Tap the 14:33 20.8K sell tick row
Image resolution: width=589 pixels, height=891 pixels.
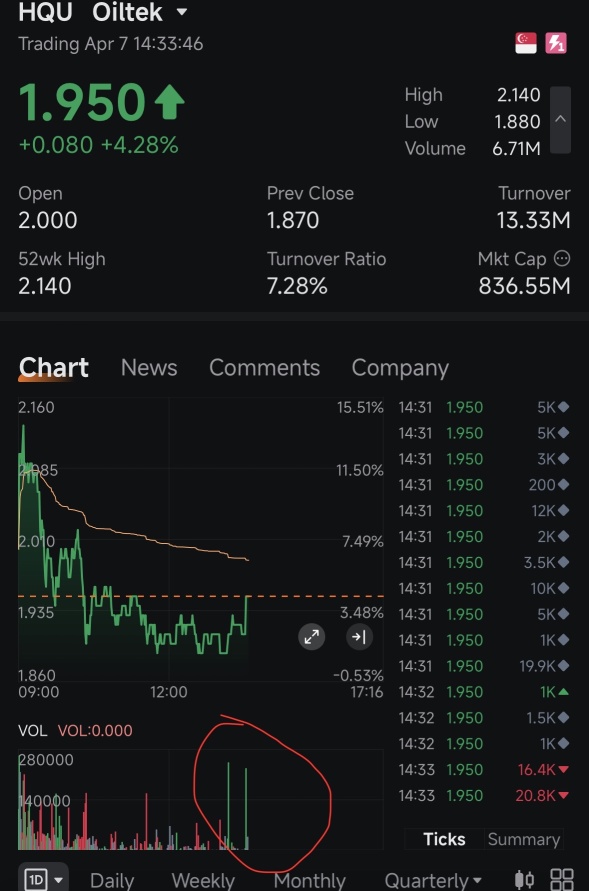click(484, 796)
